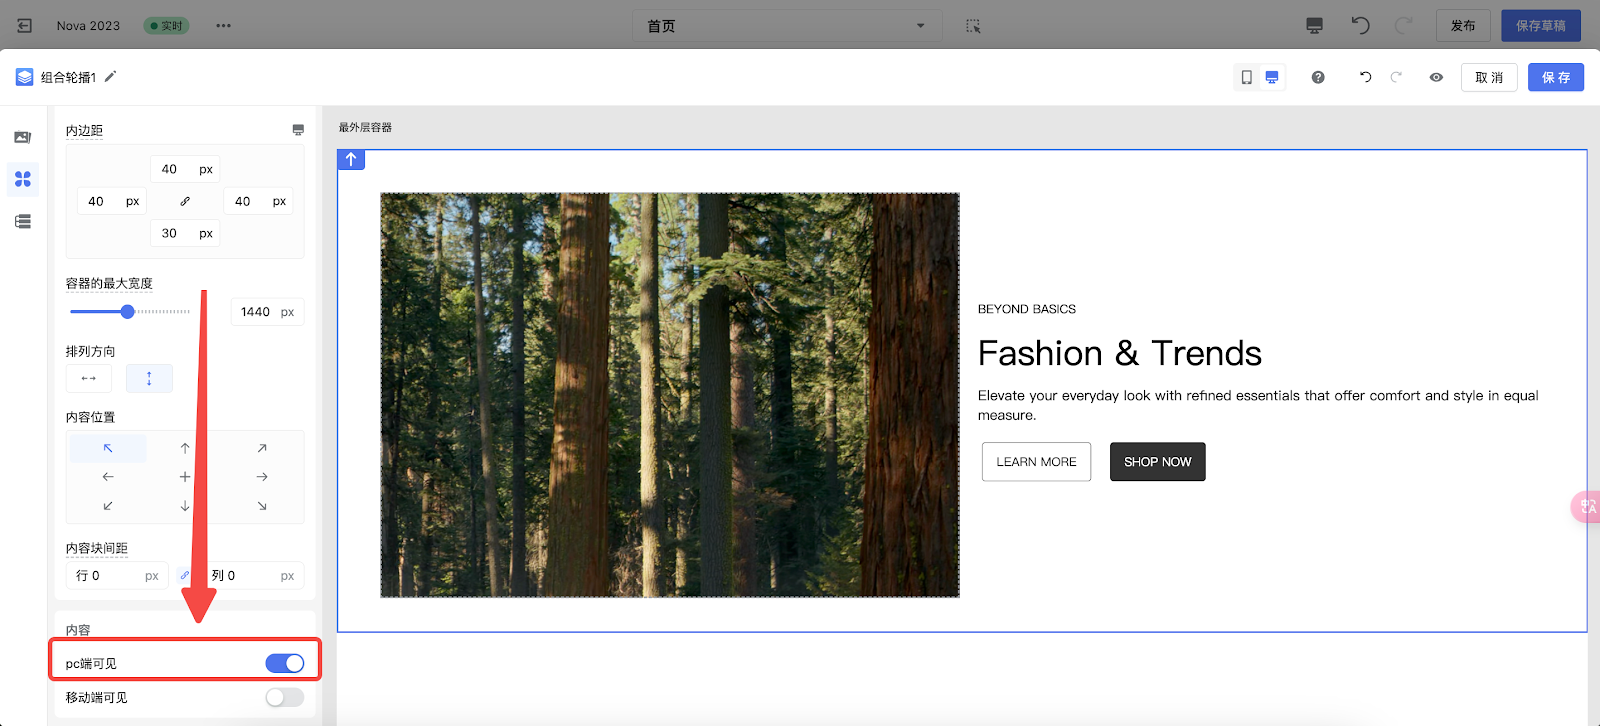Click the 内容块间距 label

[x=97, y=548]
